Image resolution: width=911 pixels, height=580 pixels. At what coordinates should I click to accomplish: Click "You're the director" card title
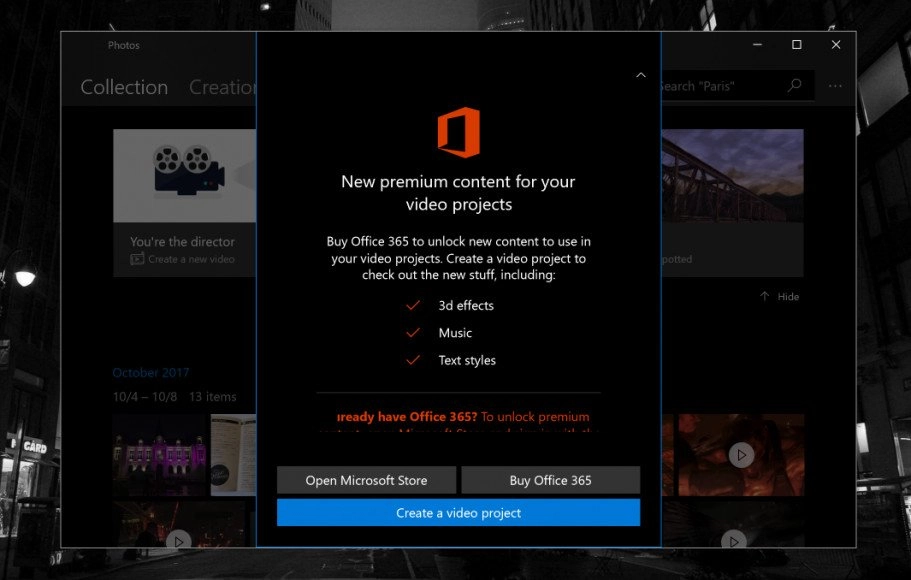coord(182,241)
